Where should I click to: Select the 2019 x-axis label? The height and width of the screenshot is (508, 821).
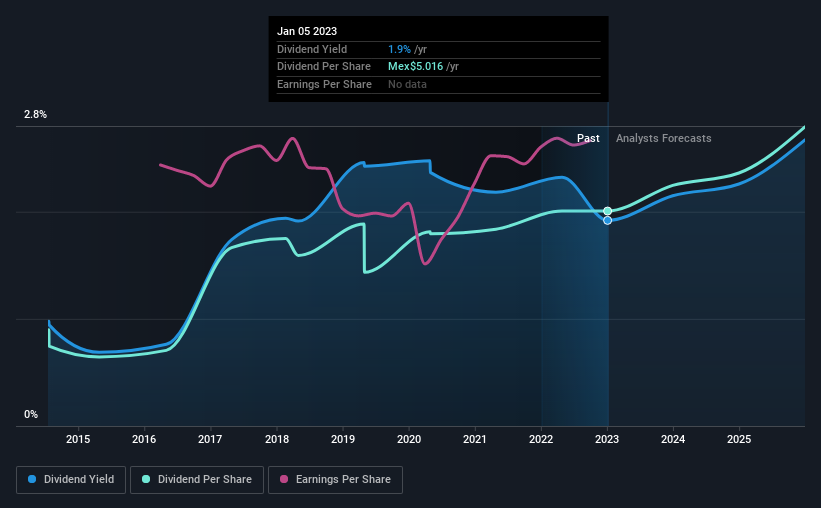point(343,439)
